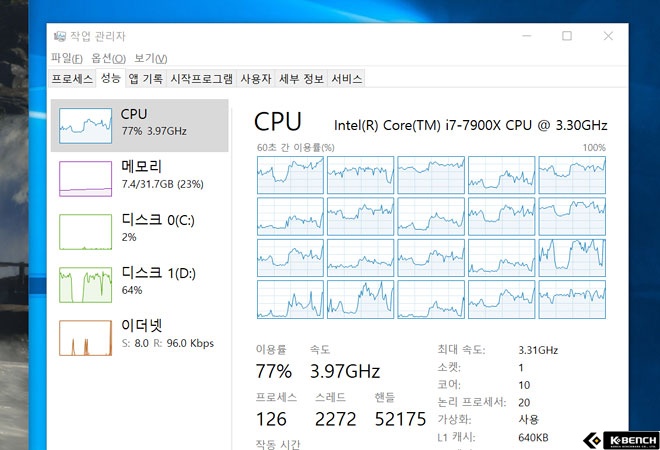Screen dimensions: 660x450
Task: Click the 가상화 value 사용
Action: (529, 420)
